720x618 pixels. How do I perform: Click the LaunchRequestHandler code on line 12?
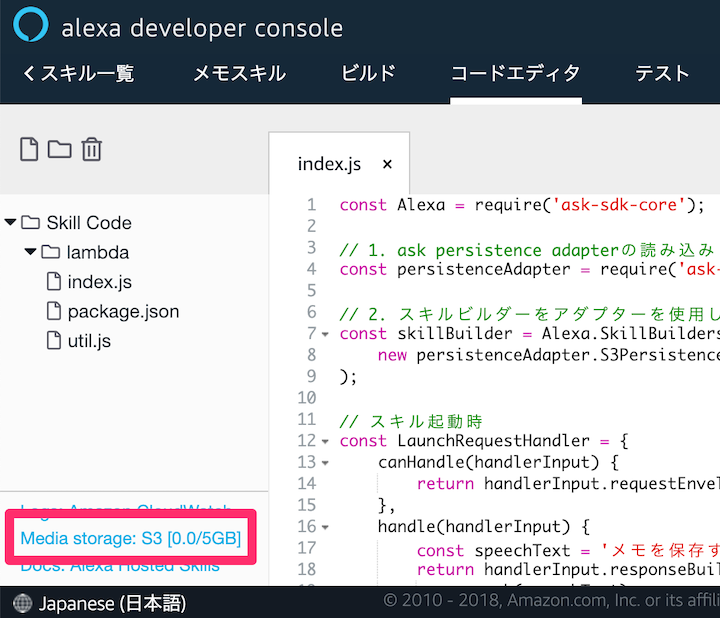[493, 441]
